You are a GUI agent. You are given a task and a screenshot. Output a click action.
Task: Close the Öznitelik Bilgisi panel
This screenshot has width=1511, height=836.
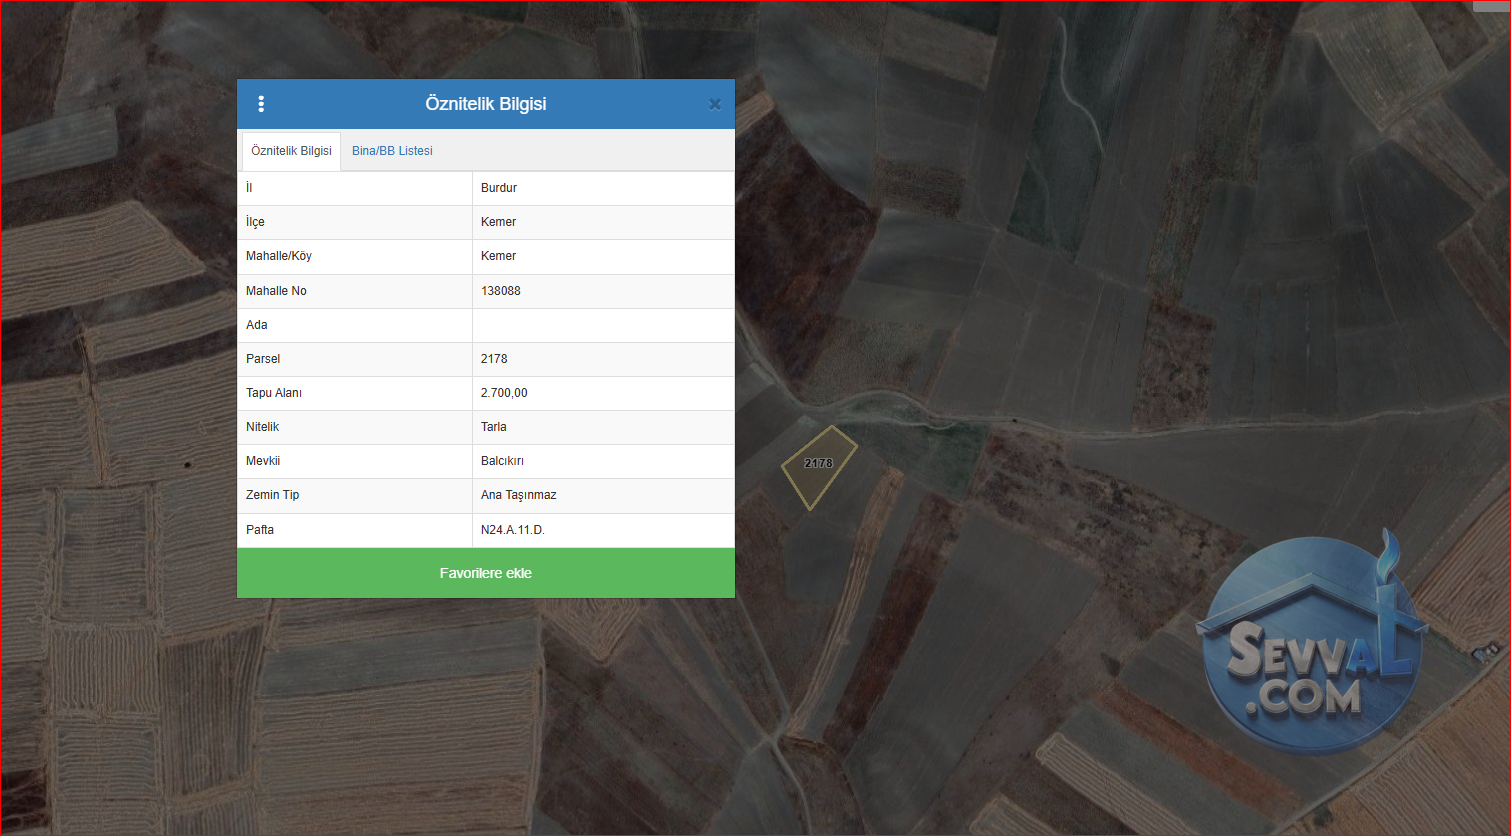click(715, 104)
